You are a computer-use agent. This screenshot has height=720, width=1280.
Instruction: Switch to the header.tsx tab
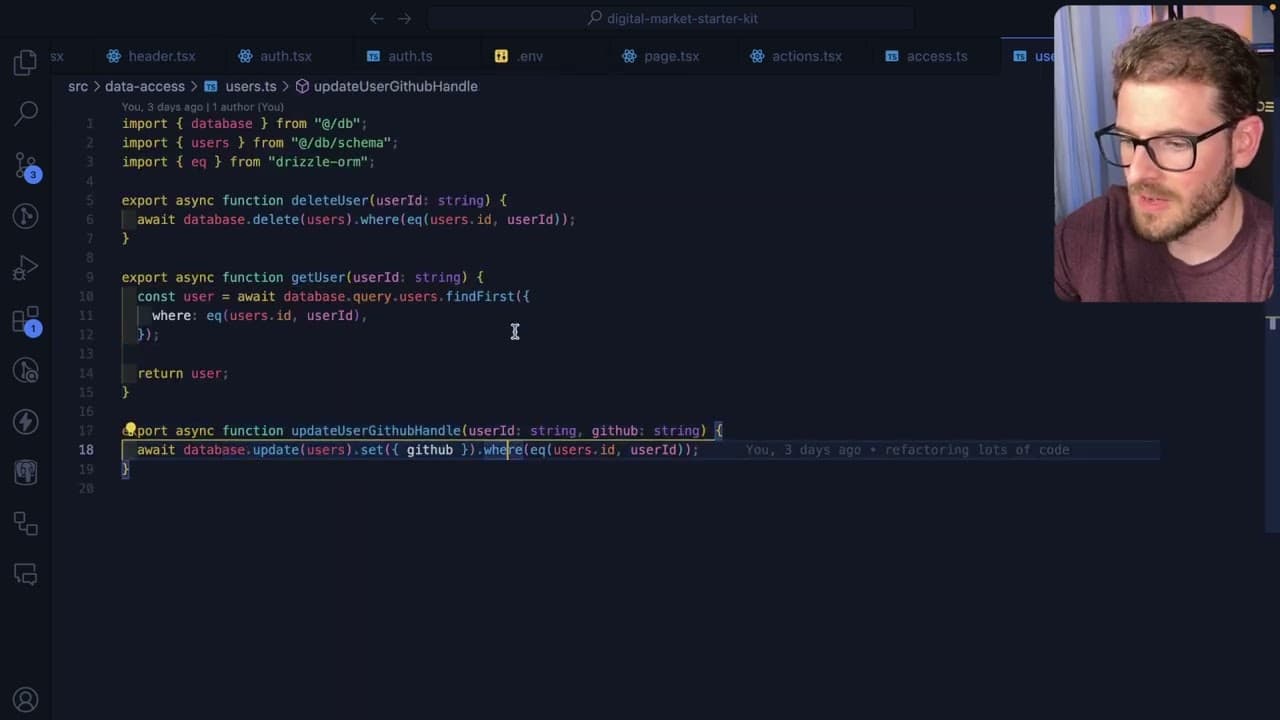pos(151,56)
